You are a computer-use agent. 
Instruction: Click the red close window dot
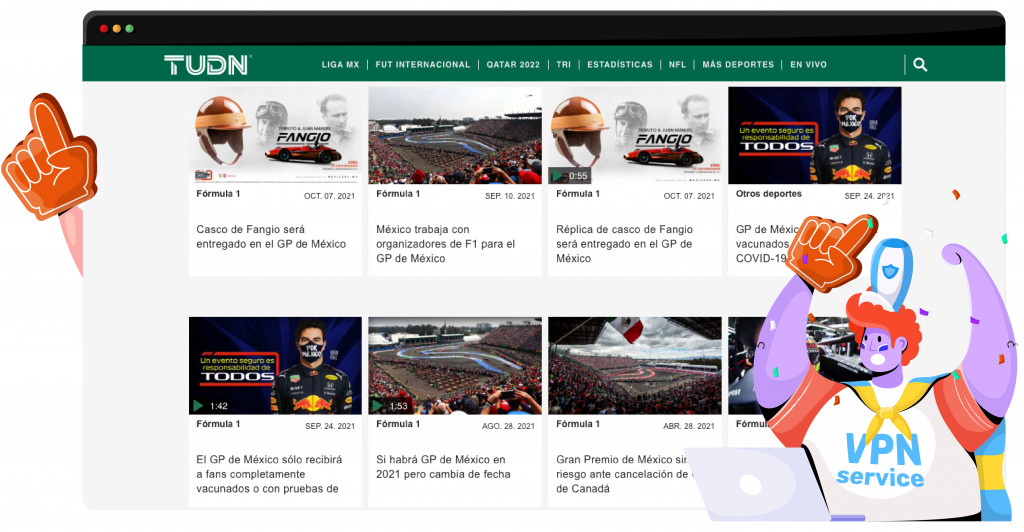(104, 29)
